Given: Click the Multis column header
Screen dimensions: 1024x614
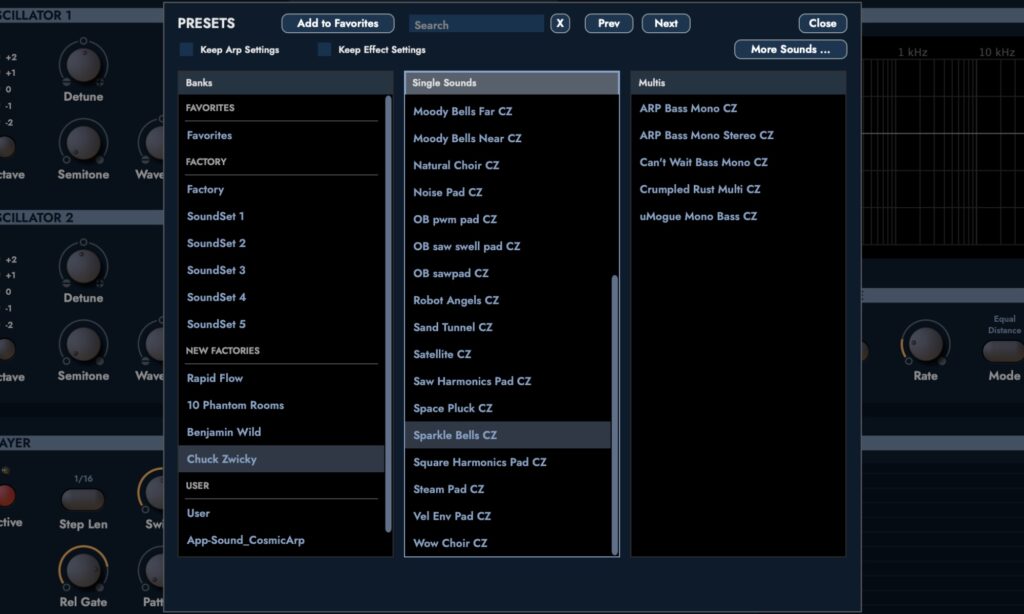Looking at the screenshot, I should [738, 83].
